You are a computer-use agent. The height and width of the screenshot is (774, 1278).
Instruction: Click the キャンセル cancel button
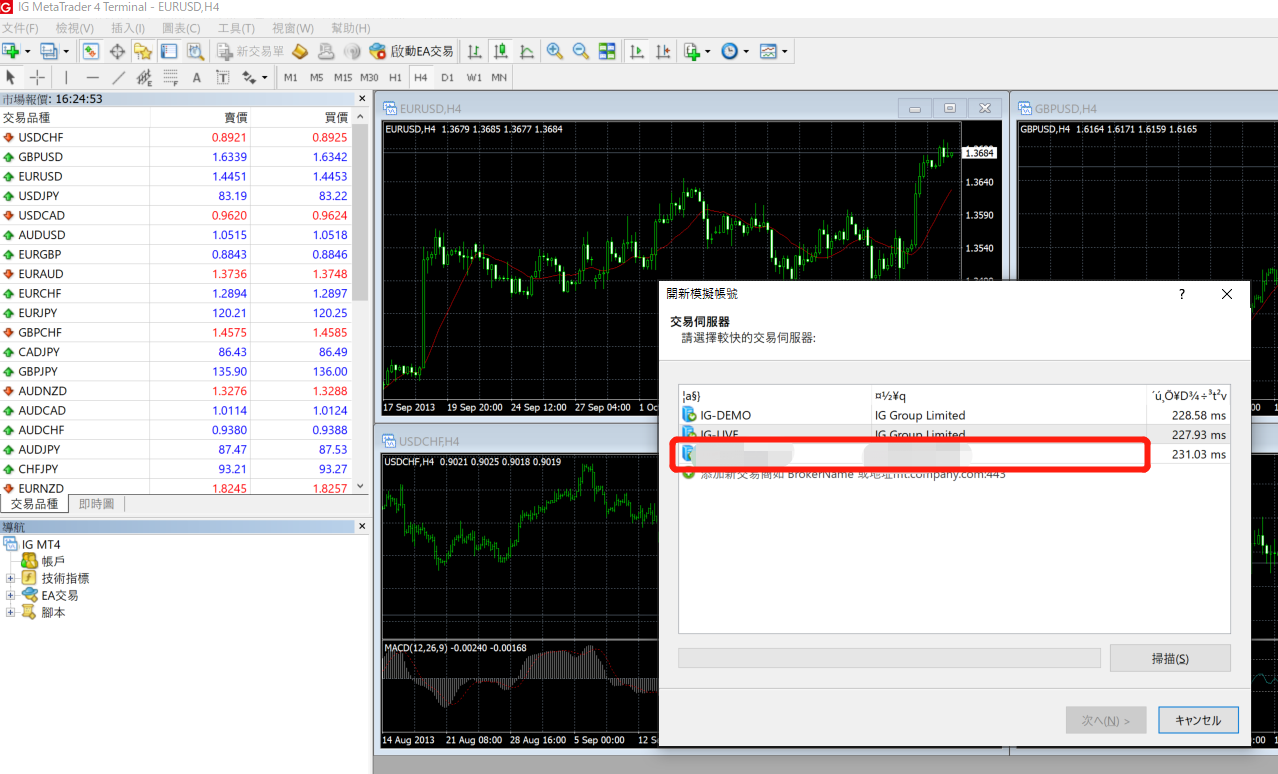[x=1198, y=720]
